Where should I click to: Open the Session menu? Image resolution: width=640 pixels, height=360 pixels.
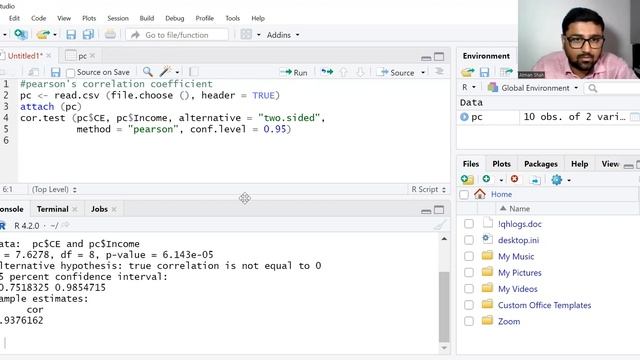click(x=118, y=18)
